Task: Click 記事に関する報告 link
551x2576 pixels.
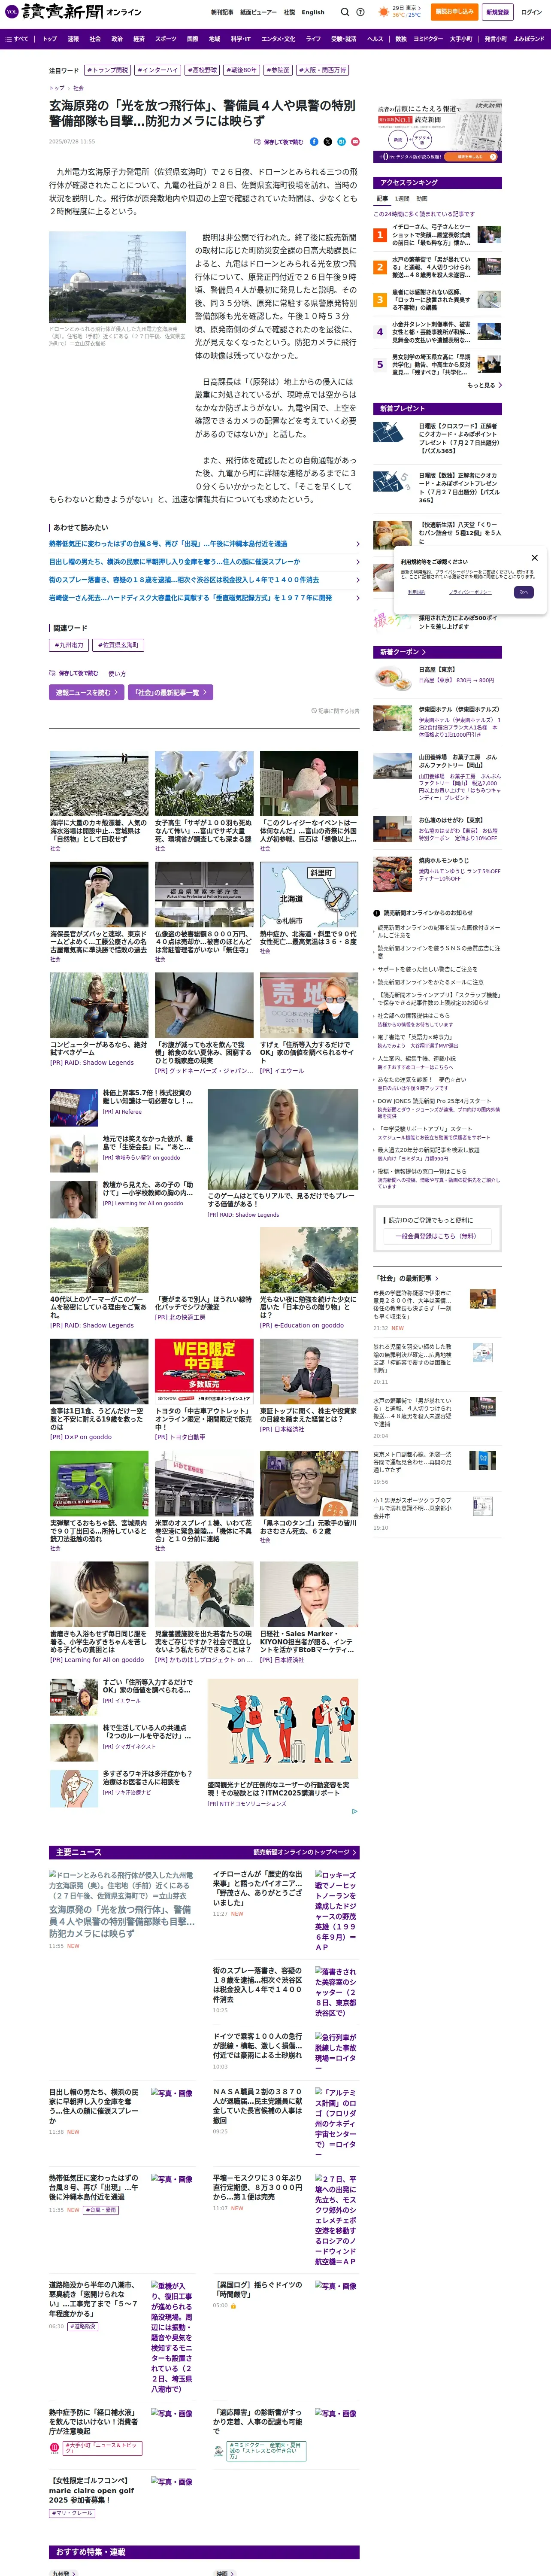Action: [x=336, y=711]
